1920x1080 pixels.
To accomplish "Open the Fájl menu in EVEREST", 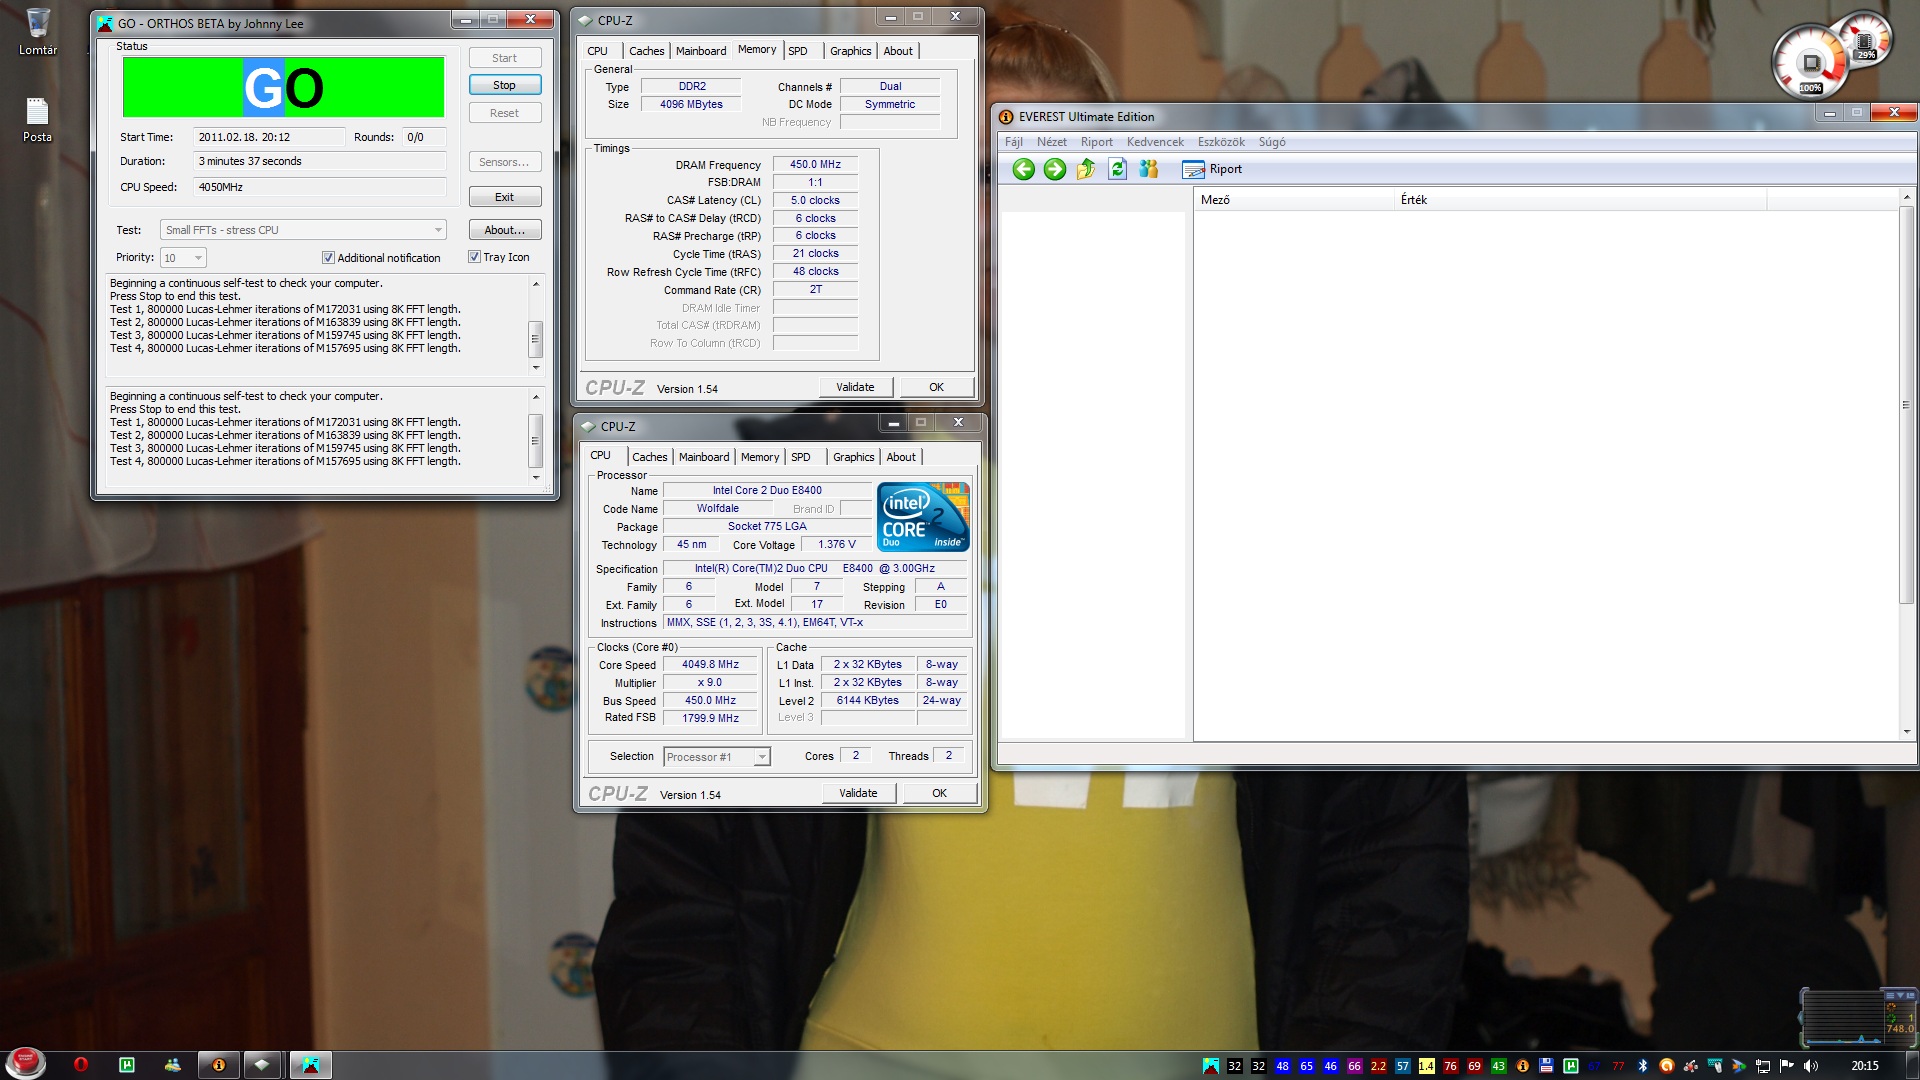I will click(1013, 142).
